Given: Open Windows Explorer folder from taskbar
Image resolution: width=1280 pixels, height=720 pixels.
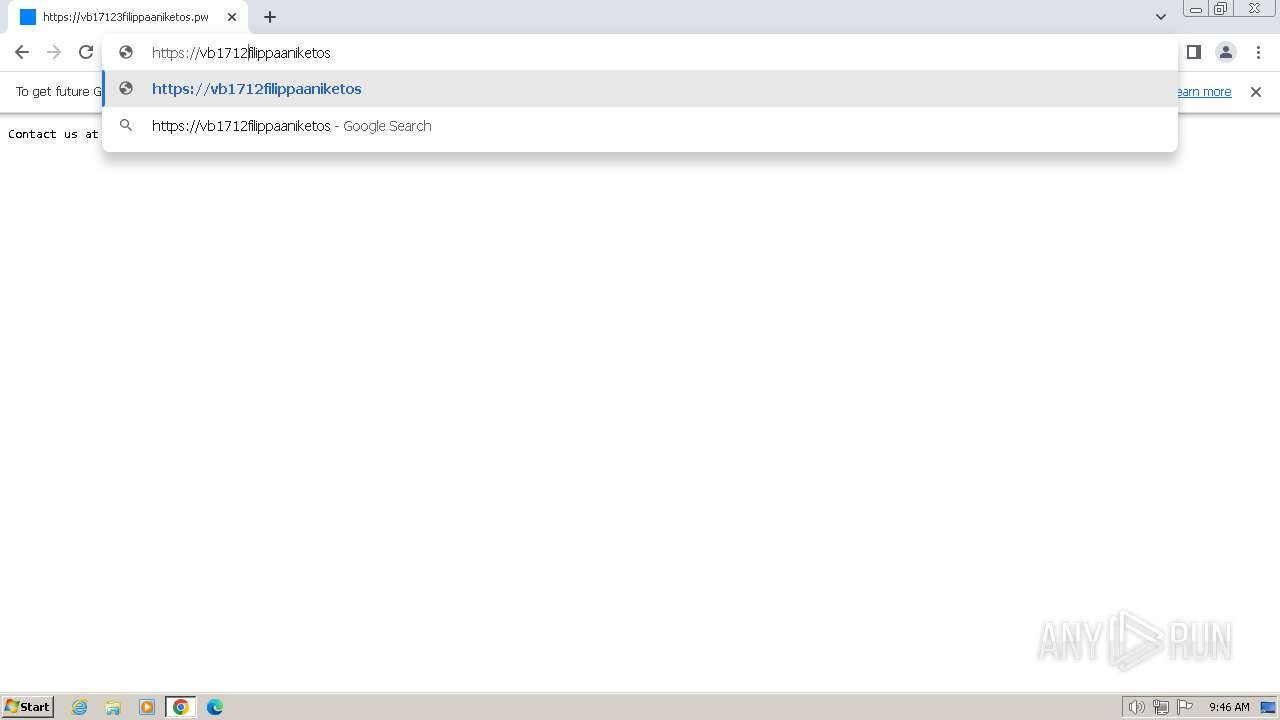Looking at the screenshot, I should tap(113, 707).
